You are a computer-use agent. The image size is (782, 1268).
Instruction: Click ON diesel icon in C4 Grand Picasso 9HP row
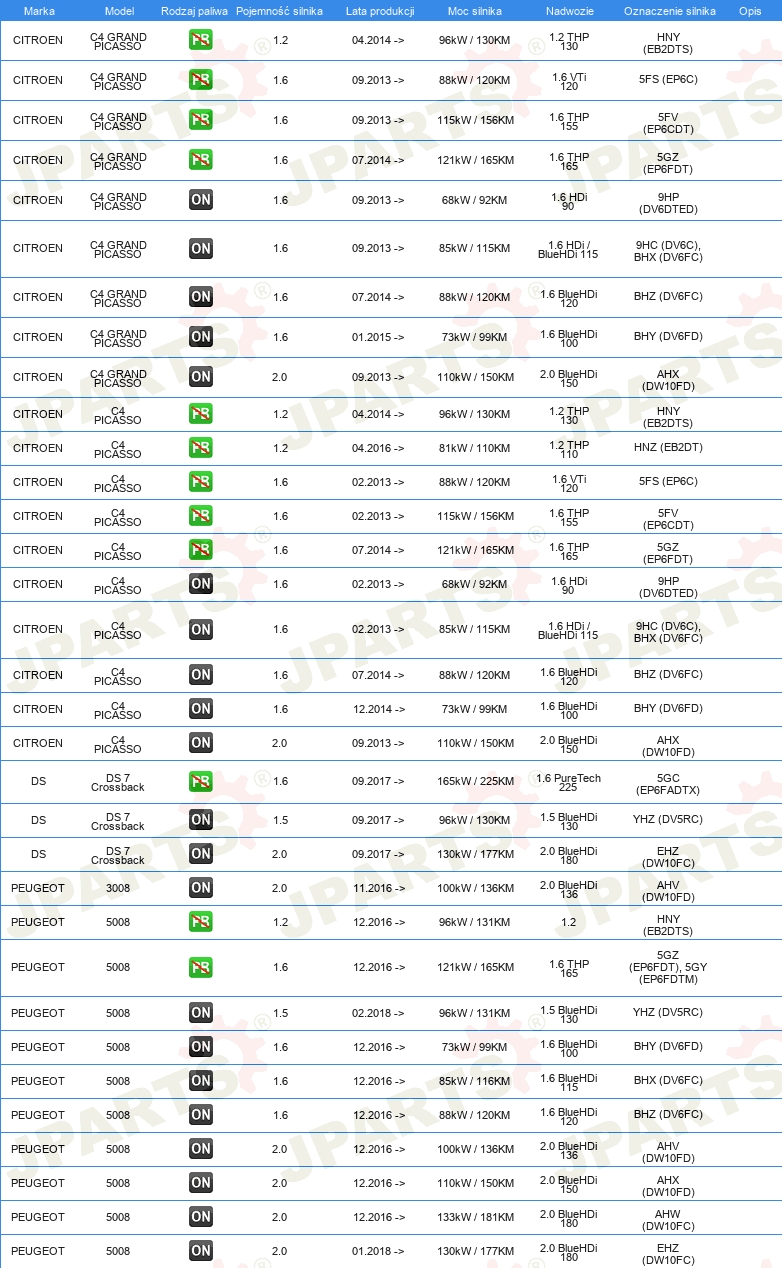[x=201, y=200]
